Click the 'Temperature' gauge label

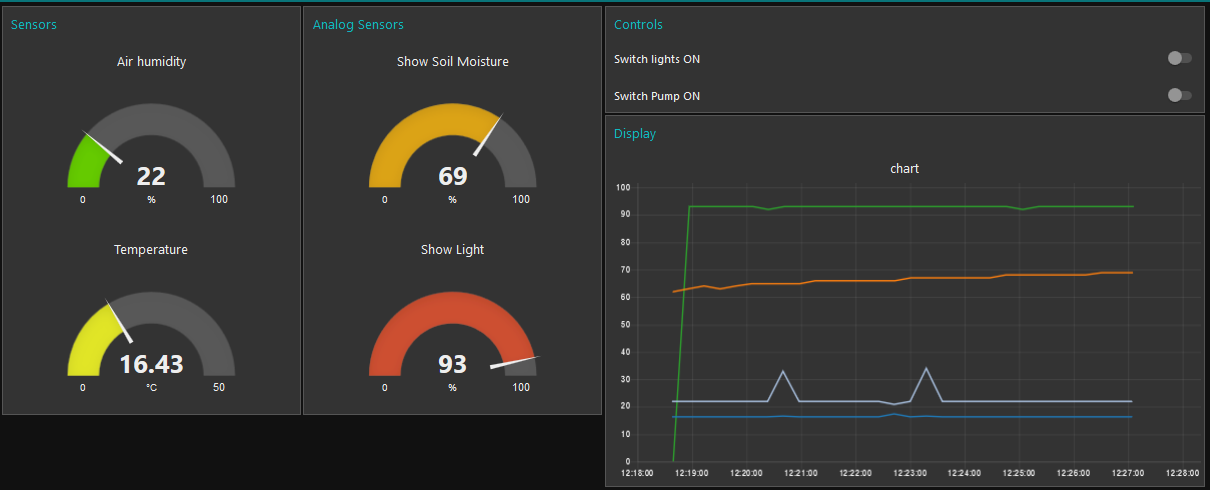pyautogui.click(x=151, y=249)
